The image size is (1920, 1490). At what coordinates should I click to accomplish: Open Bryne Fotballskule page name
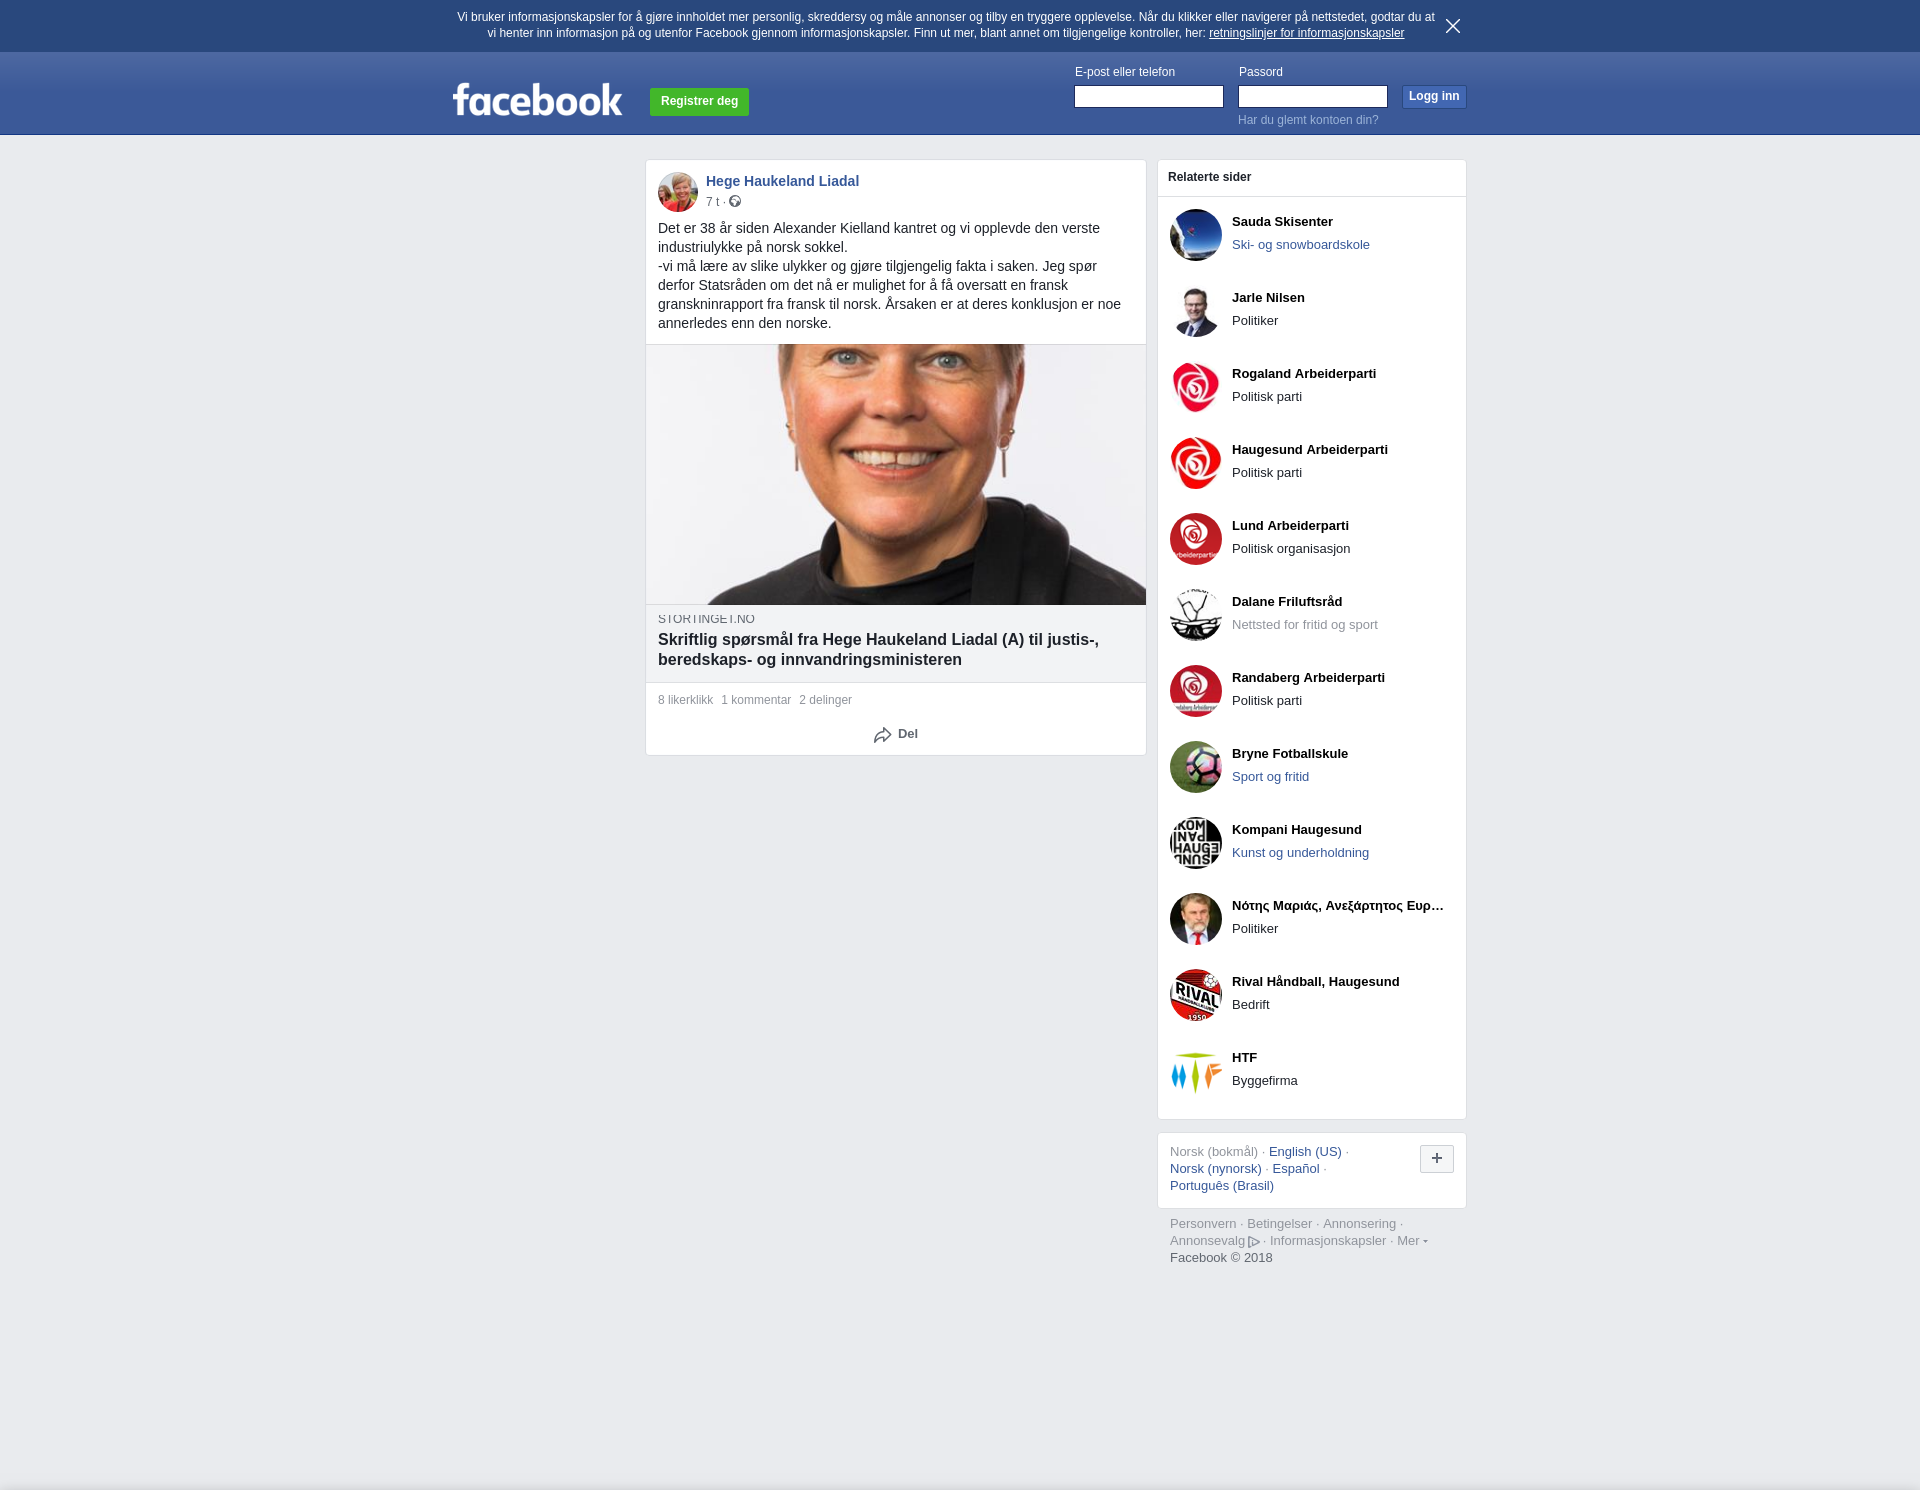pyautogui.click(x=1290, y=754)
